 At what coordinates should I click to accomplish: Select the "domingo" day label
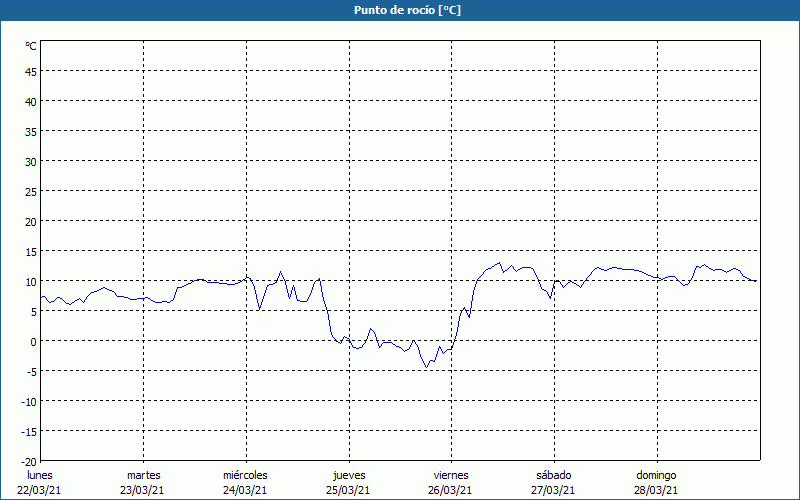pos(656,475)
